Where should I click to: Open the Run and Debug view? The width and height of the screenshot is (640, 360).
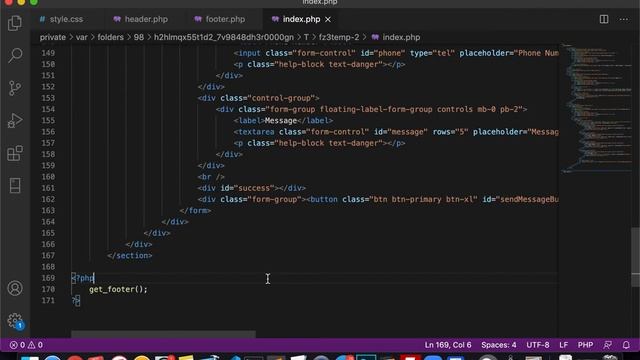click(15, 120)
